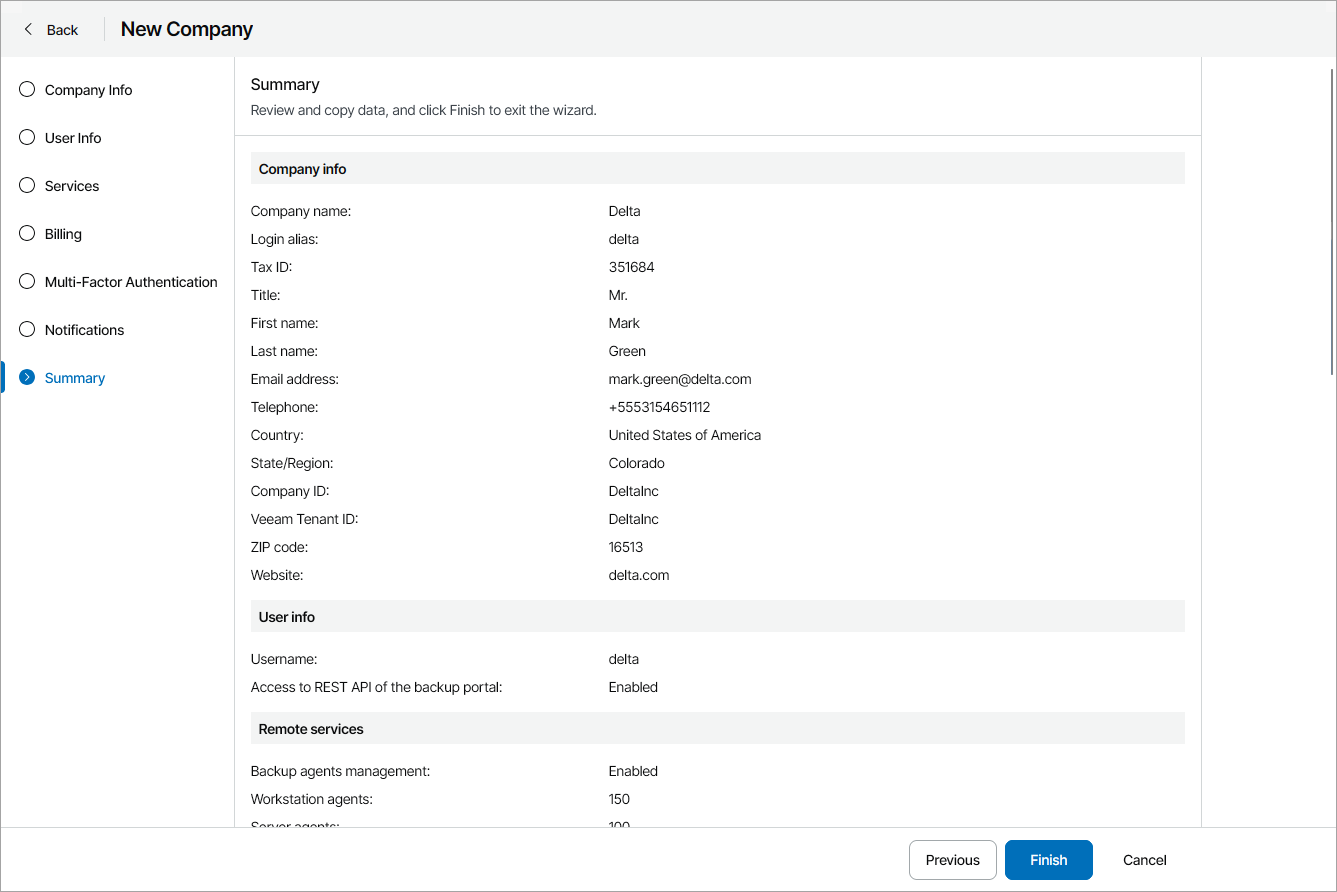
Task: Click the blue chevron on the Summary step
Action: point(26,377)
